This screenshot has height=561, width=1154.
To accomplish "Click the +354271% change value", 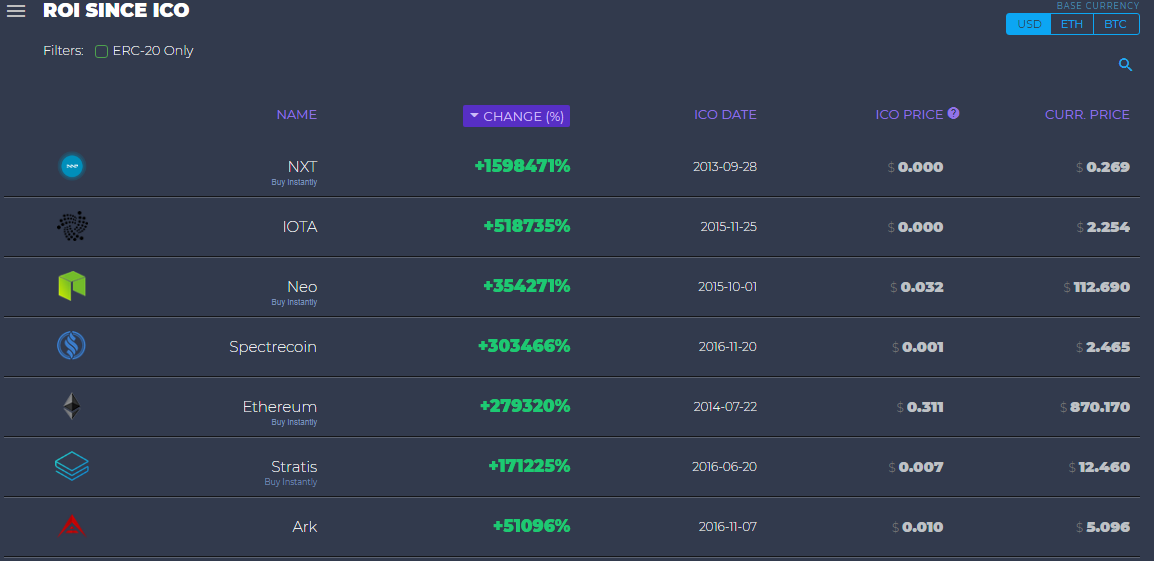I will 527,286.
